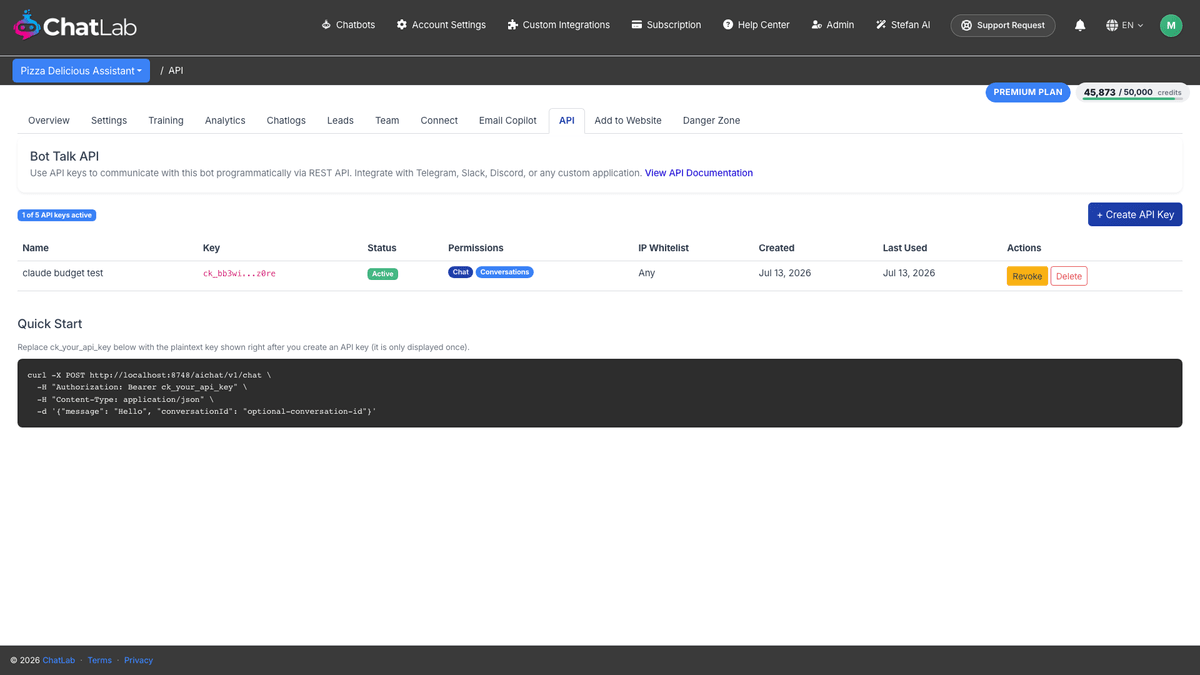Click the Stefan AI wand icon

pyautogui.click(x=881, y=25)
